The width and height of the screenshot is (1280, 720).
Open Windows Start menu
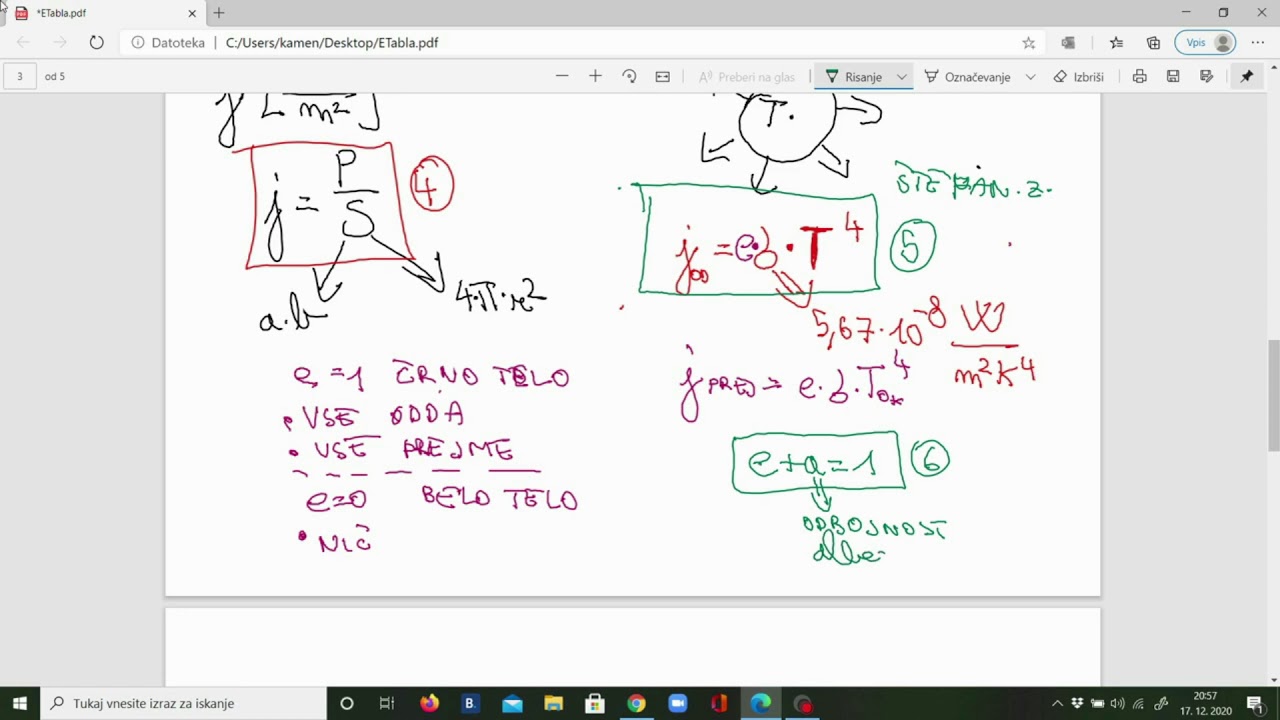[x=20, y=703]
